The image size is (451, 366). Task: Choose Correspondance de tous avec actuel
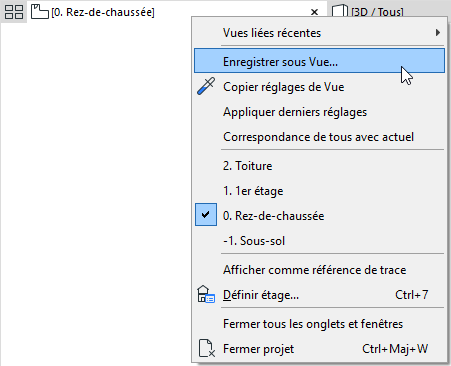coord(319,137)
